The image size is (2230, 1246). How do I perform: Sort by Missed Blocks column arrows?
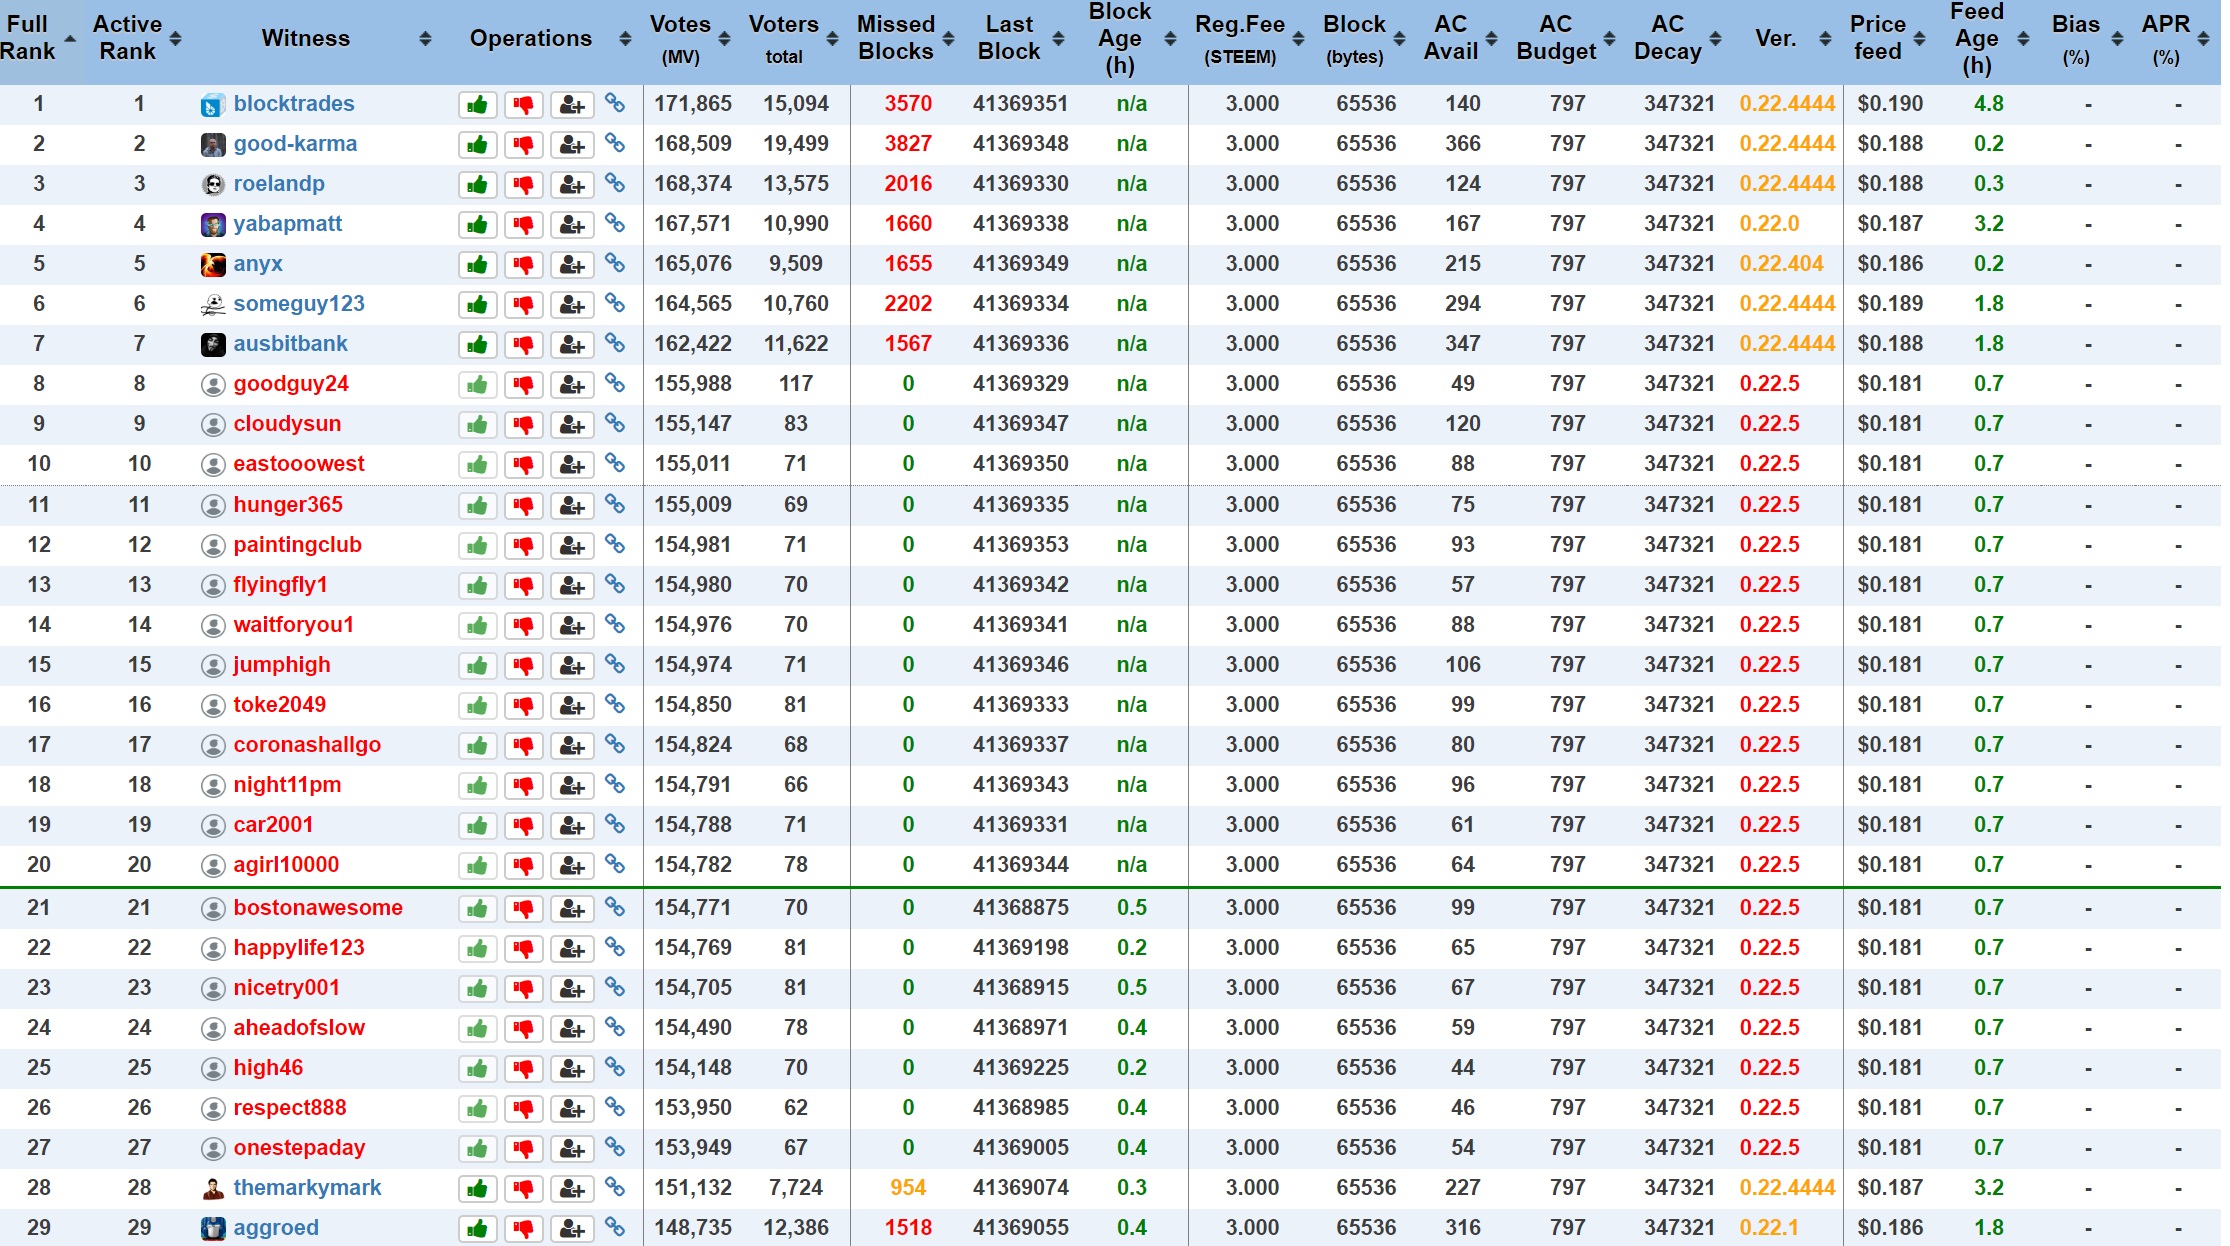pyautogui.click(x=949, y=39)
